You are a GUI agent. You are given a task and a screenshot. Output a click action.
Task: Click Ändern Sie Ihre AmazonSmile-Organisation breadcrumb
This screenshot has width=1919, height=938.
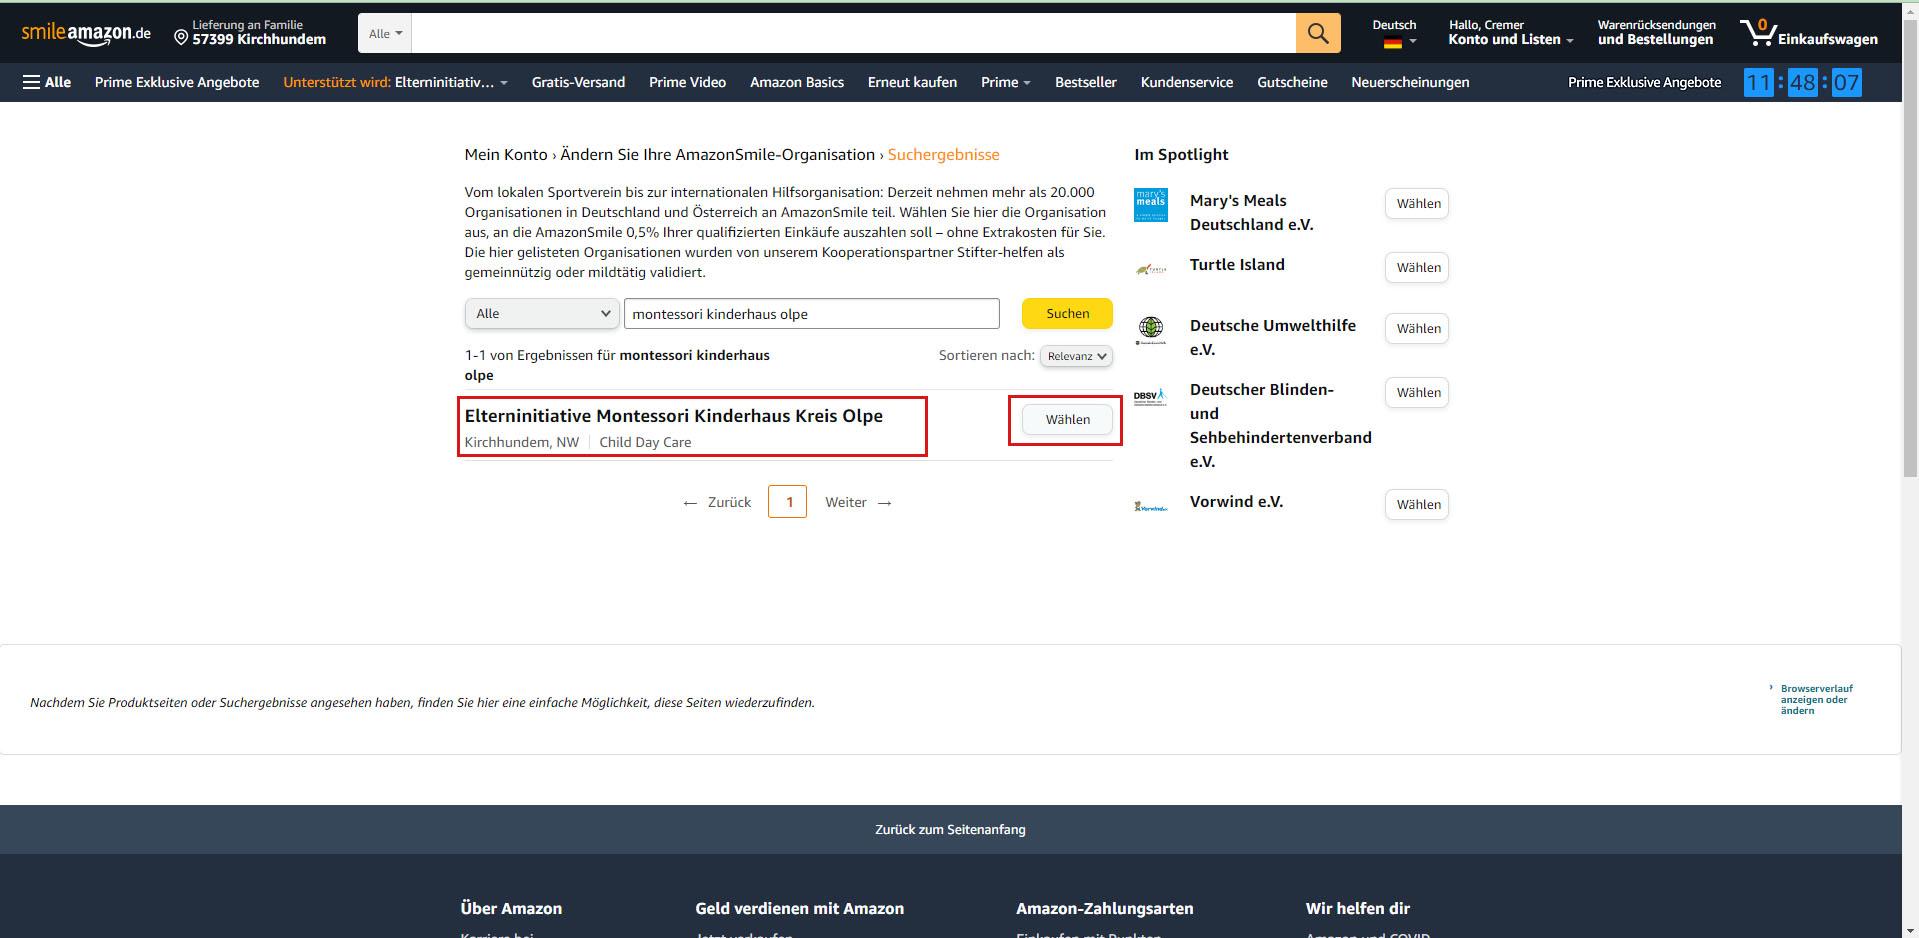(718, 155)
